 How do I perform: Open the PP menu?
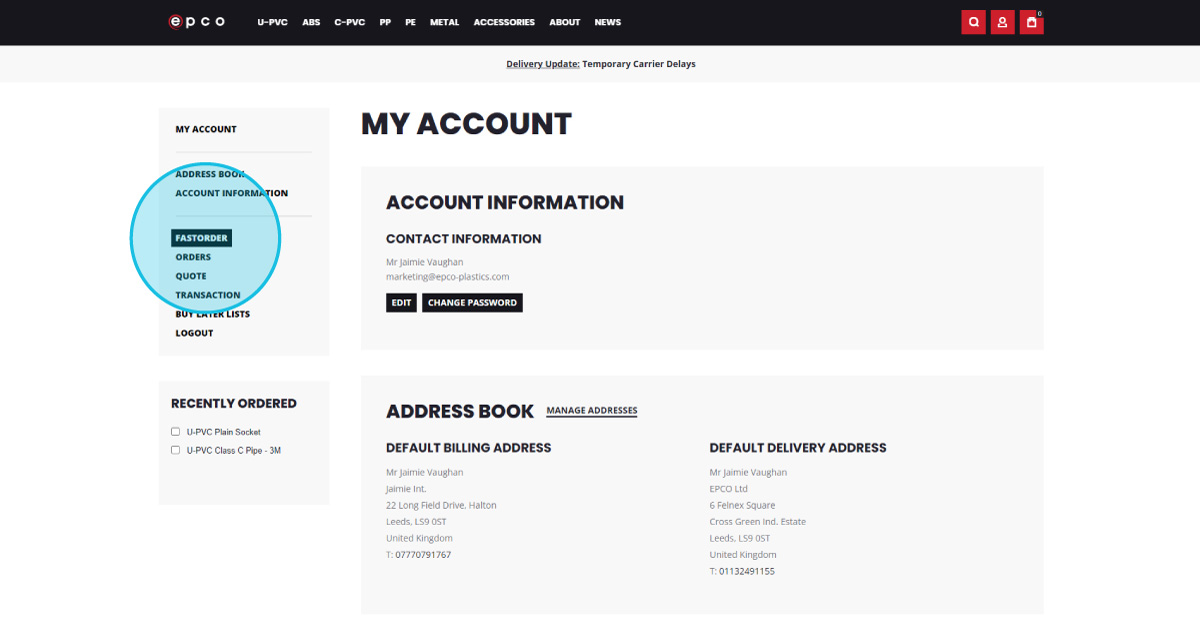point(385,22)
